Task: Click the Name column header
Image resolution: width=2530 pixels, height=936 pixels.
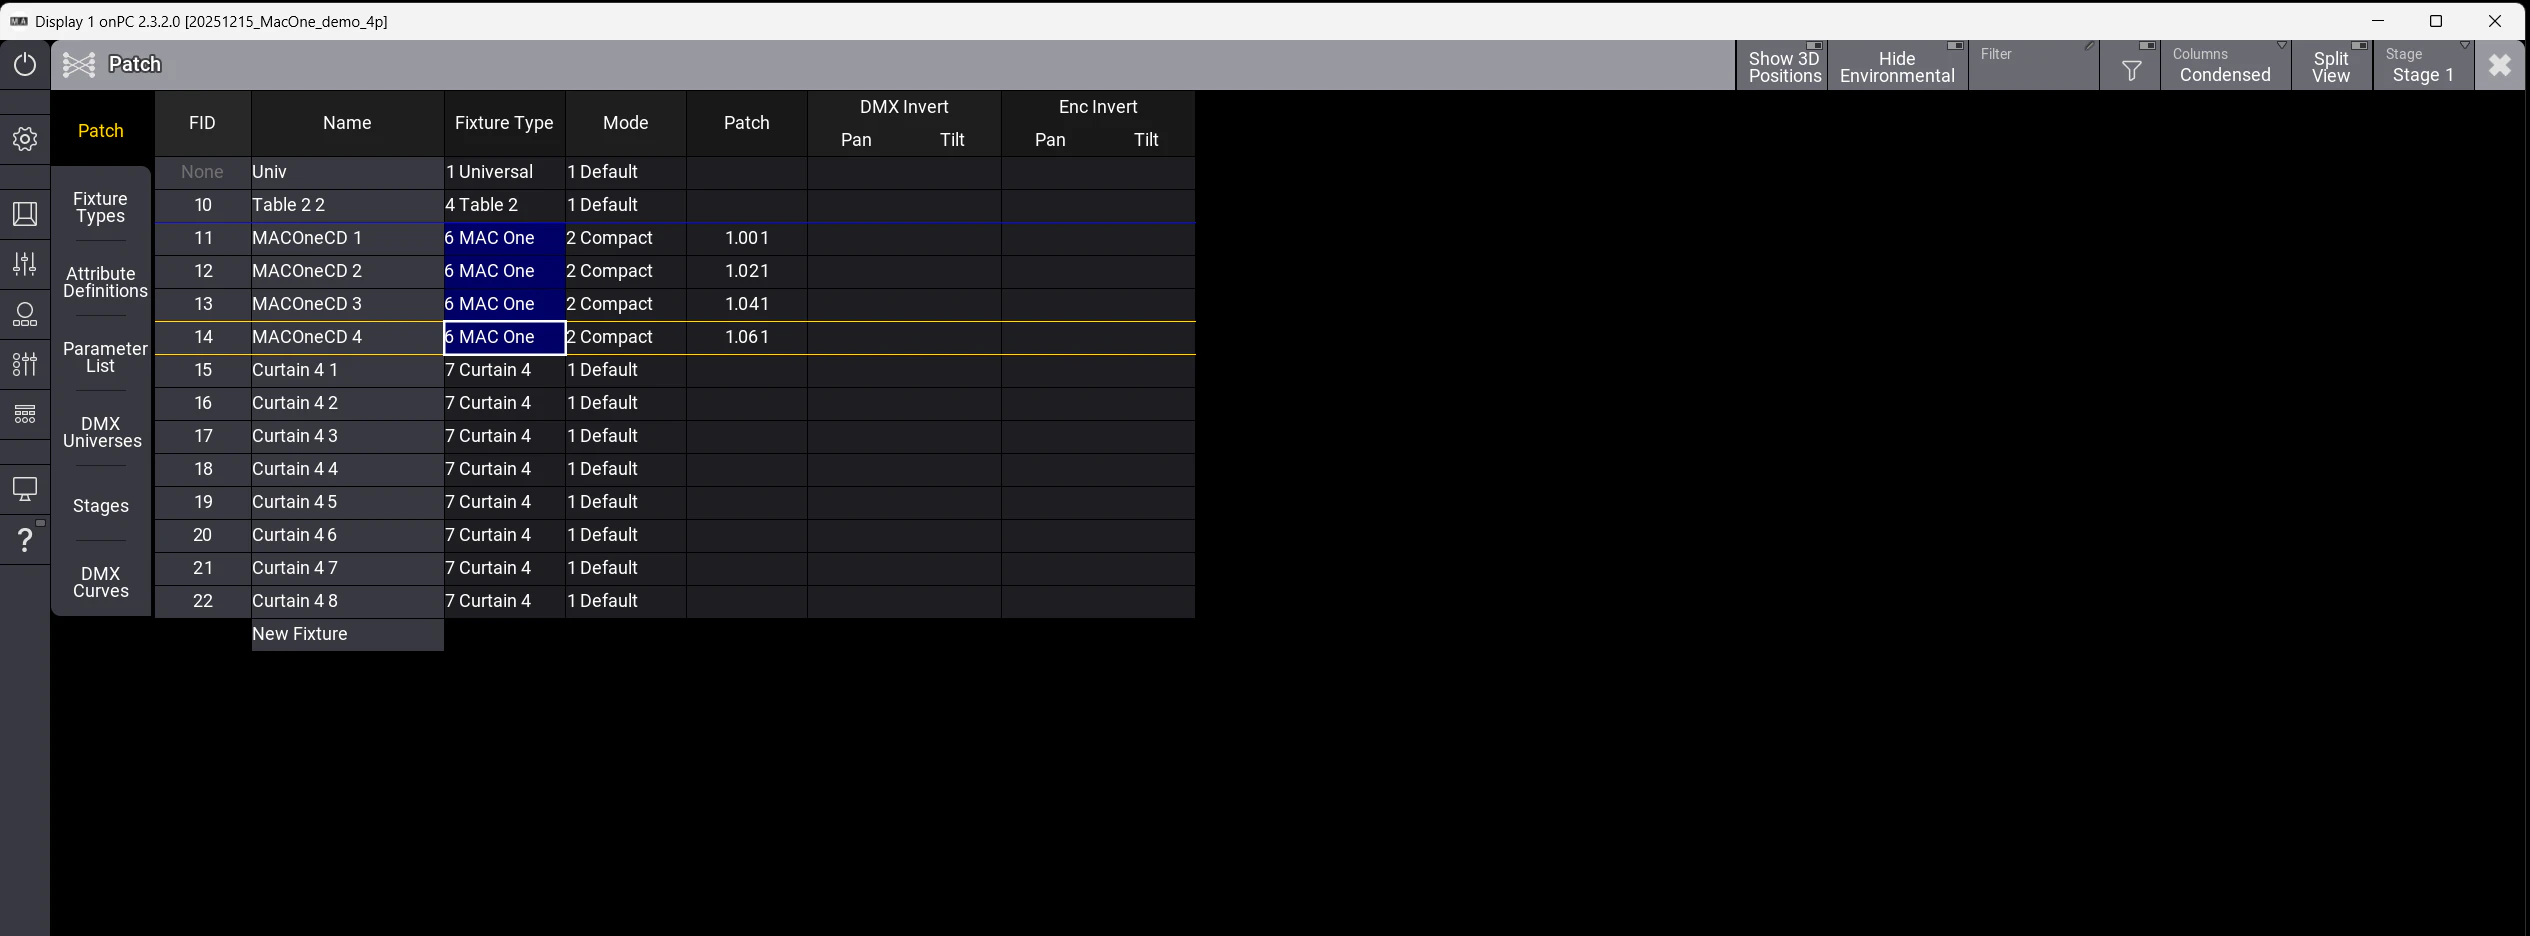Action: point(347,123)
